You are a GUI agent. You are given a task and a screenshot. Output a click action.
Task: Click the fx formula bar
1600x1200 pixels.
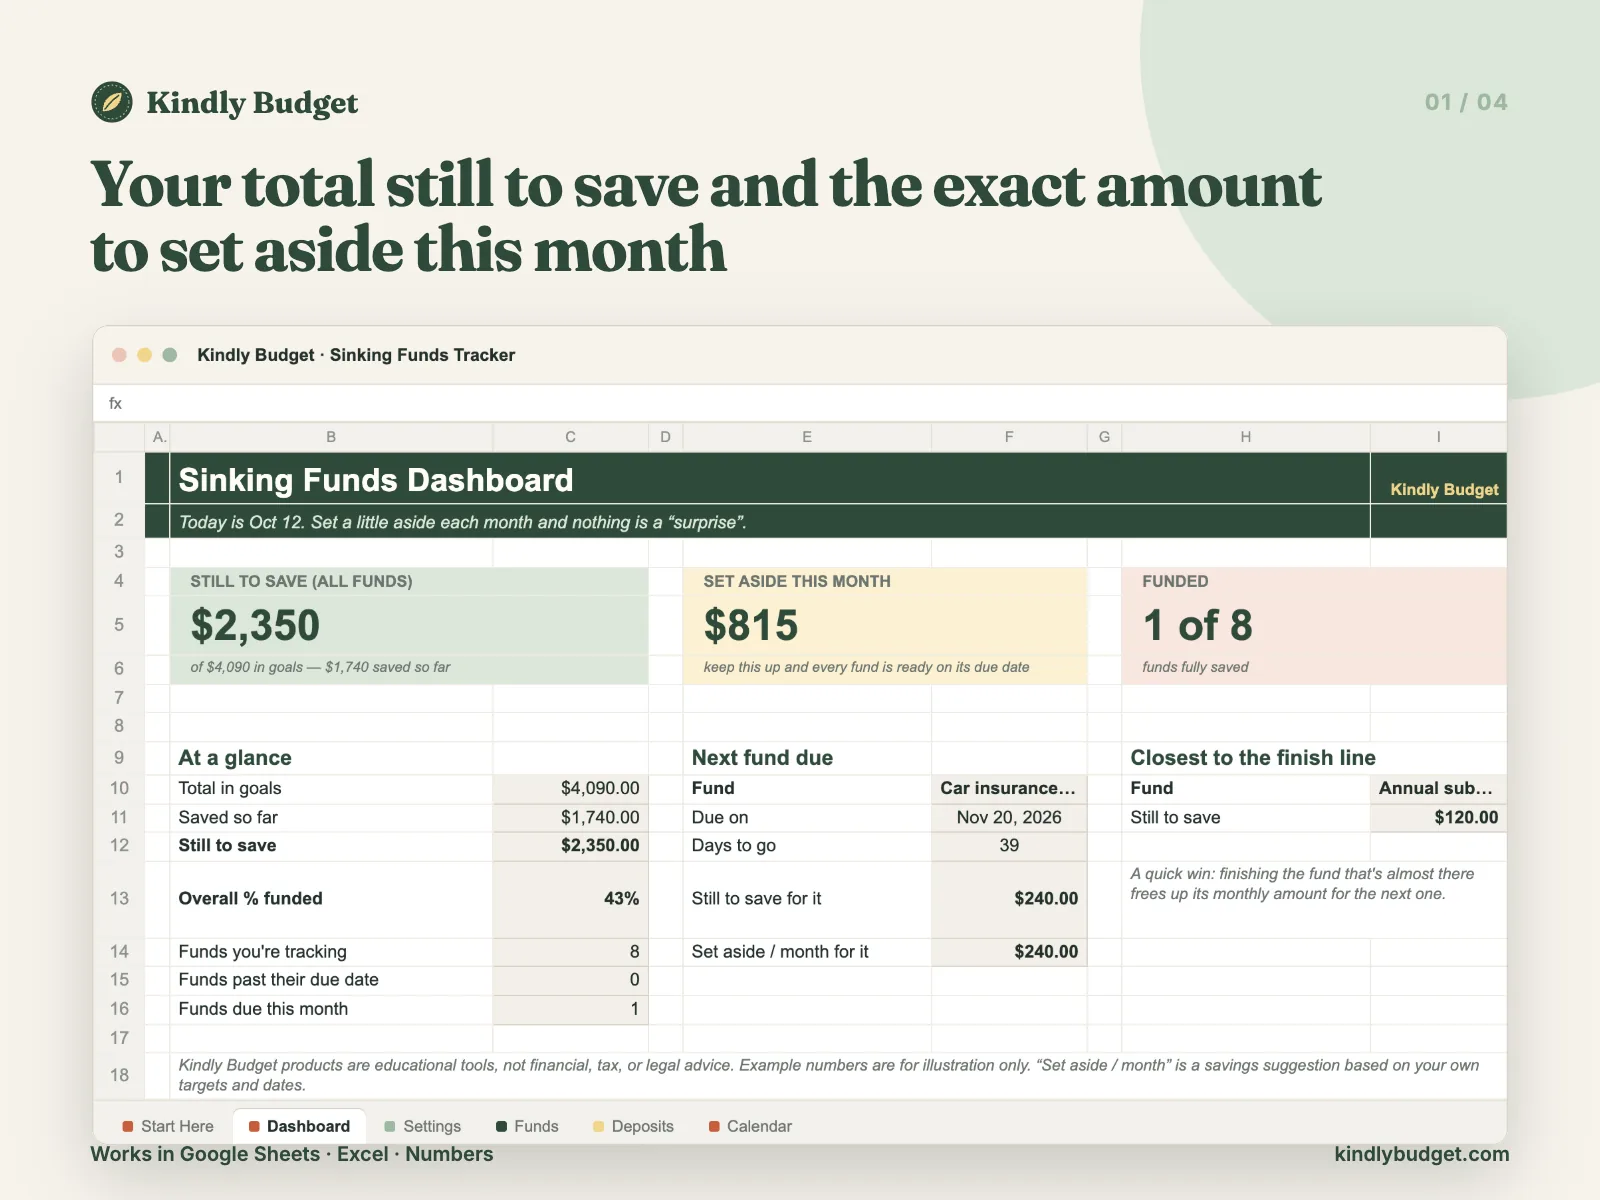tap(800, 403)
